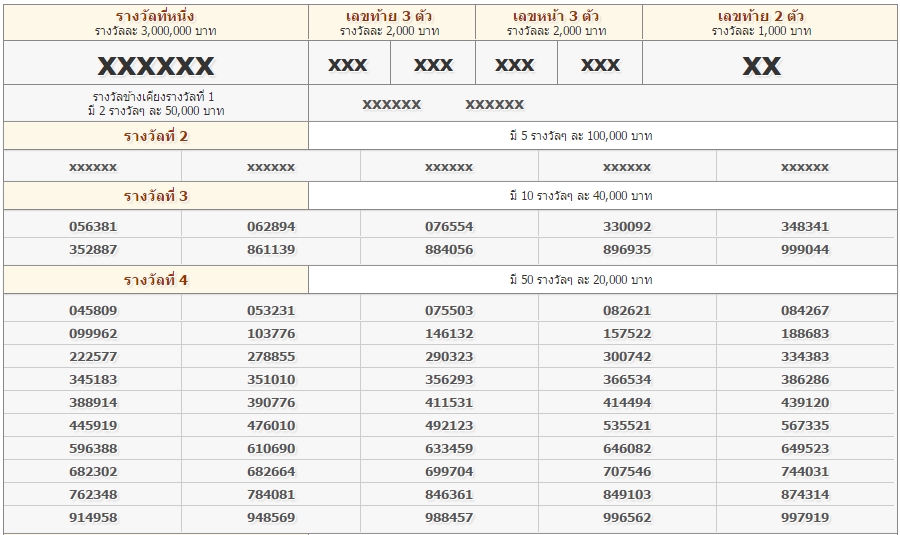Select number 914958 in last row
Image resolution: width=900 pixels, height=535 pixels.
93,517
